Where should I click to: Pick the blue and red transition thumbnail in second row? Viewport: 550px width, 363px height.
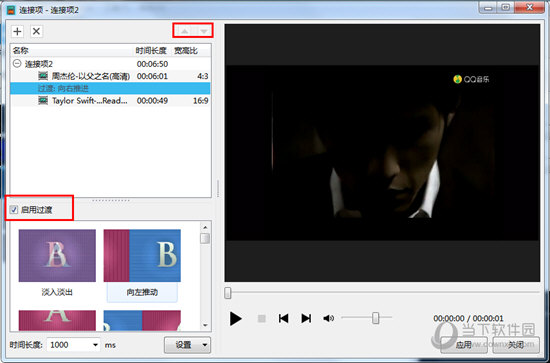pyautogui.click(x=142, y=320)
